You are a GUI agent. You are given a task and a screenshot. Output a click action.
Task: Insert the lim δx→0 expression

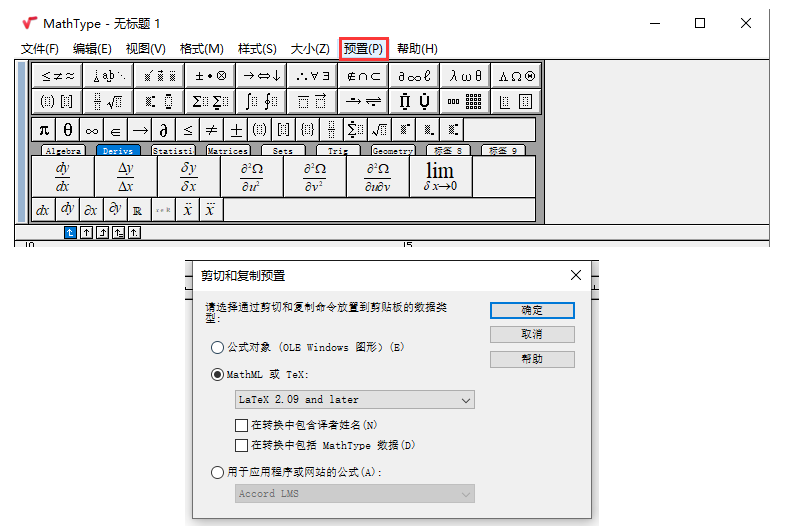440,177
